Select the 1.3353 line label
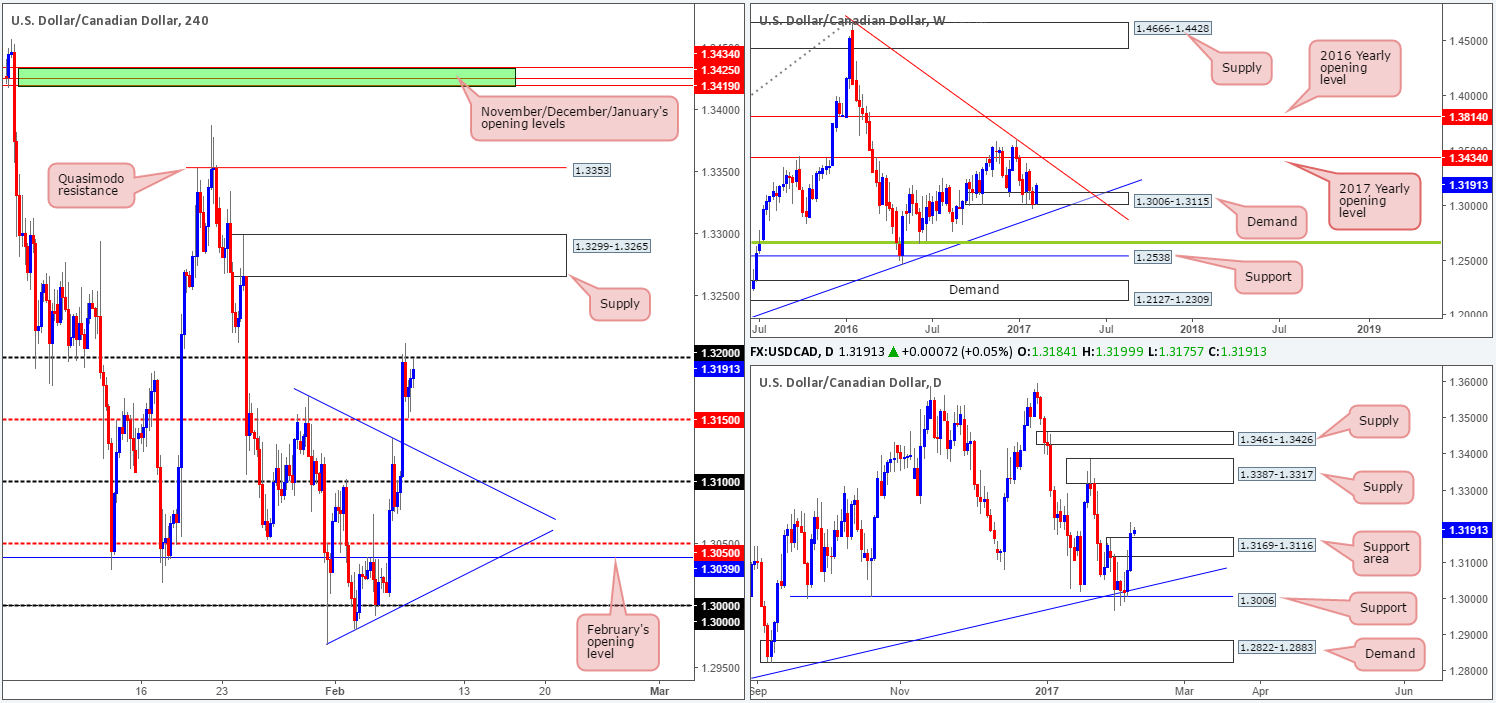This screenshot has width=1496, height=703. (591, 171)
